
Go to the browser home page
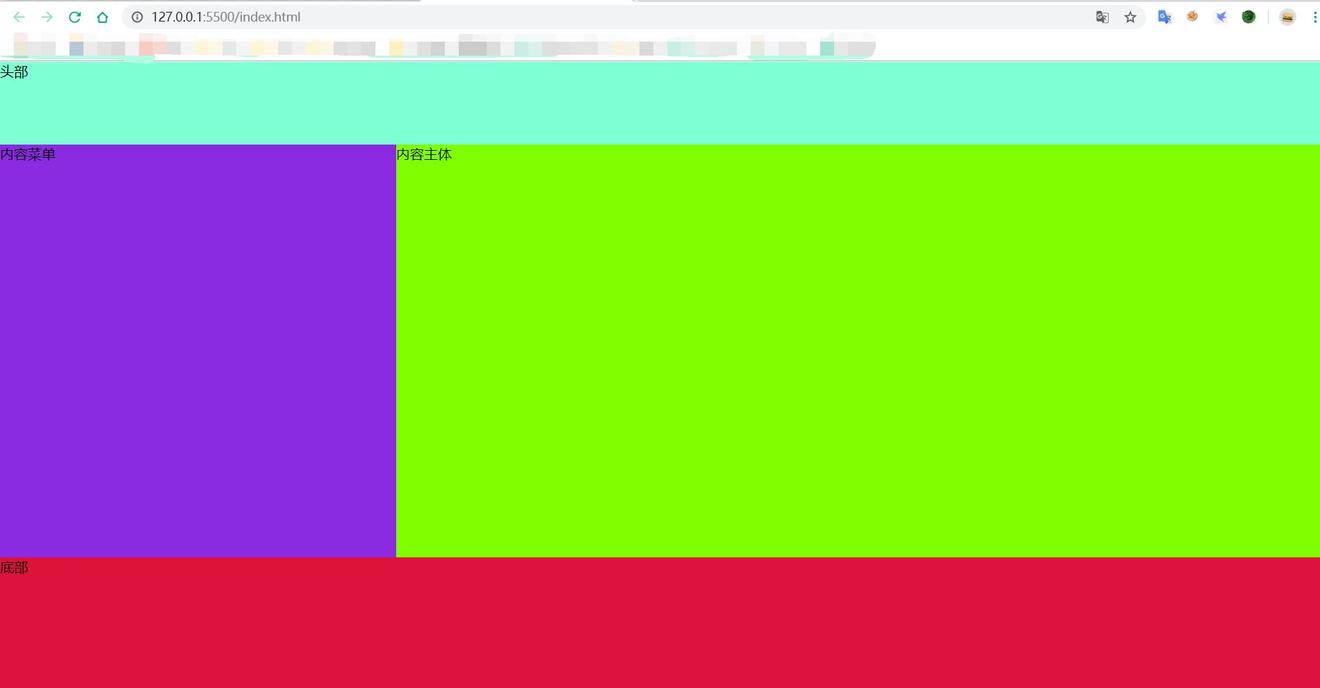pyautogui.click(x=102, y=17)
